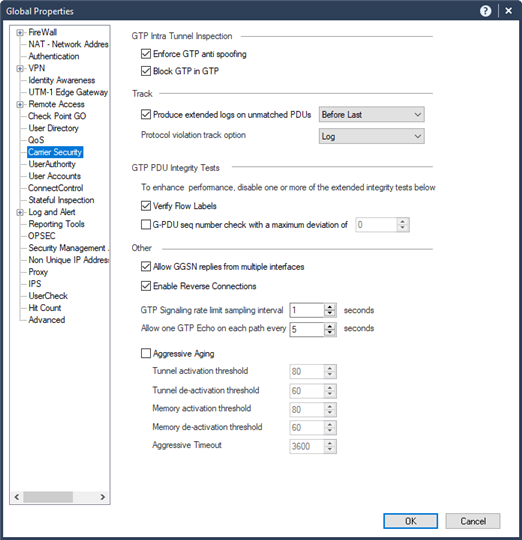Toggle Enforce GTP anti spoofing checkbox
522x540 pixels.
pos(146,54)
